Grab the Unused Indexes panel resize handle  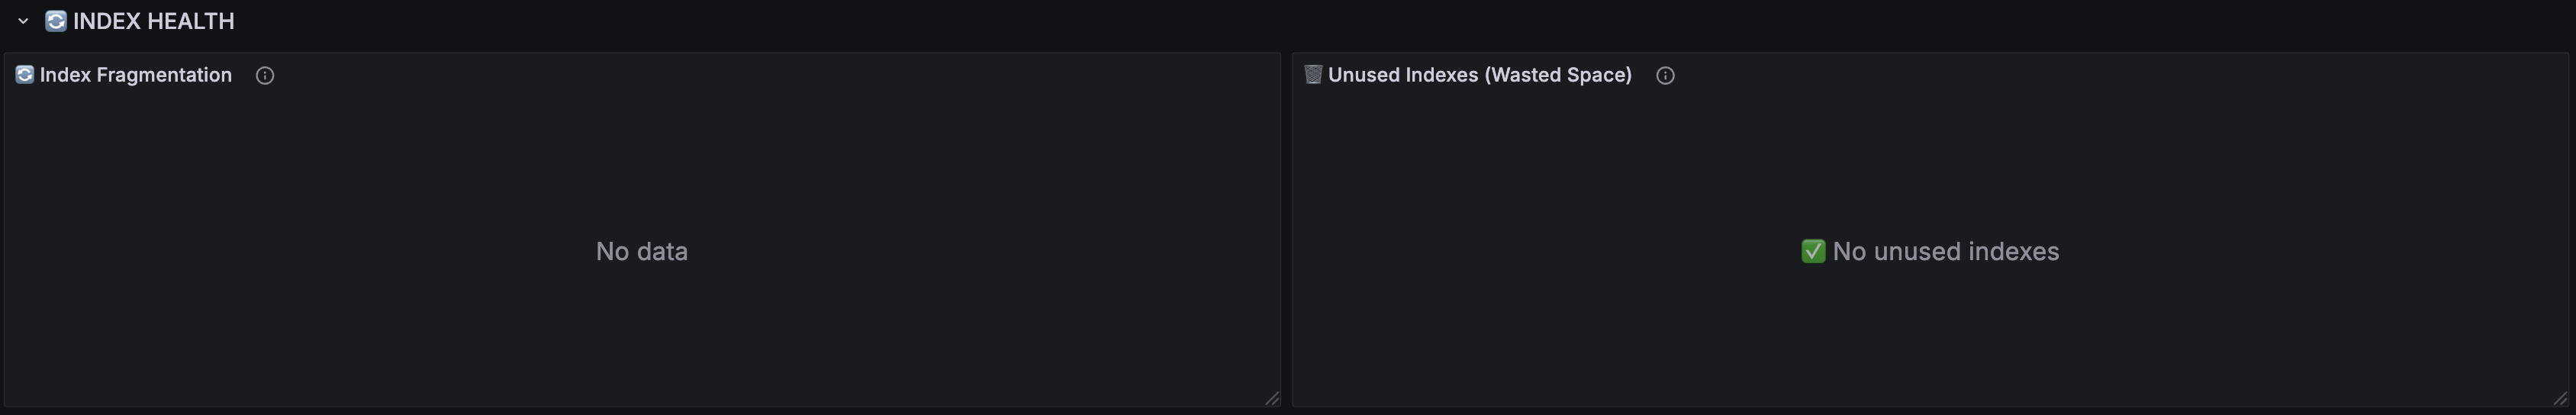(x=2560, y=398)
